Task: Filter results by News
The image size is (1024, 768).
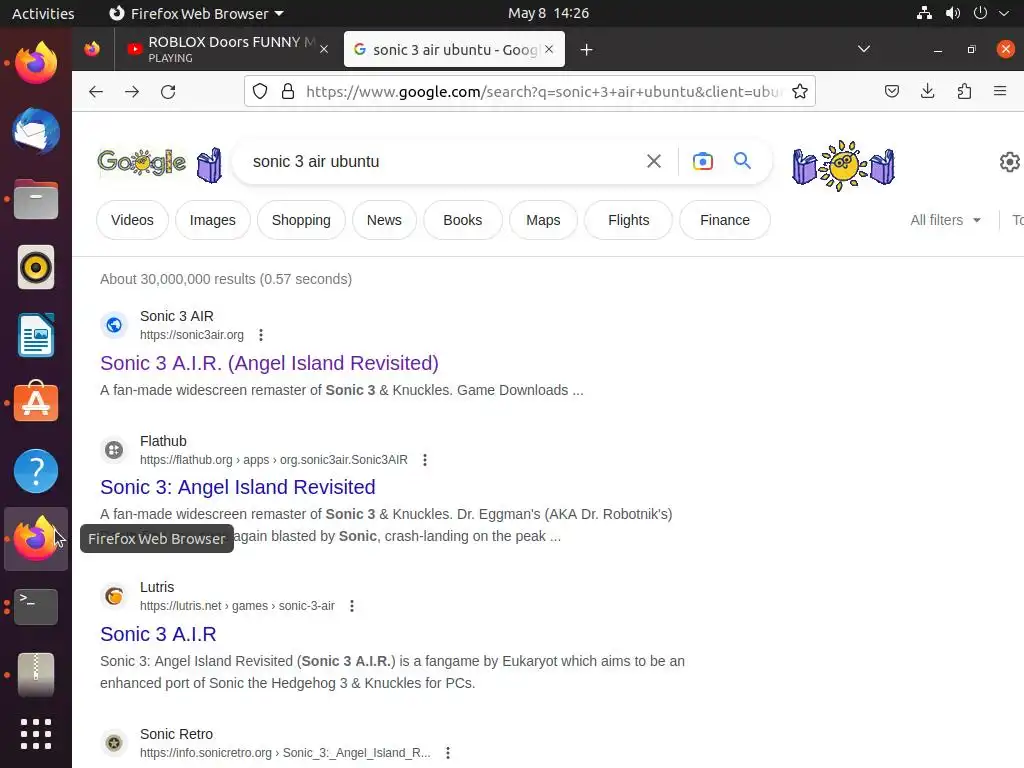Action: [x=384, y=220]
